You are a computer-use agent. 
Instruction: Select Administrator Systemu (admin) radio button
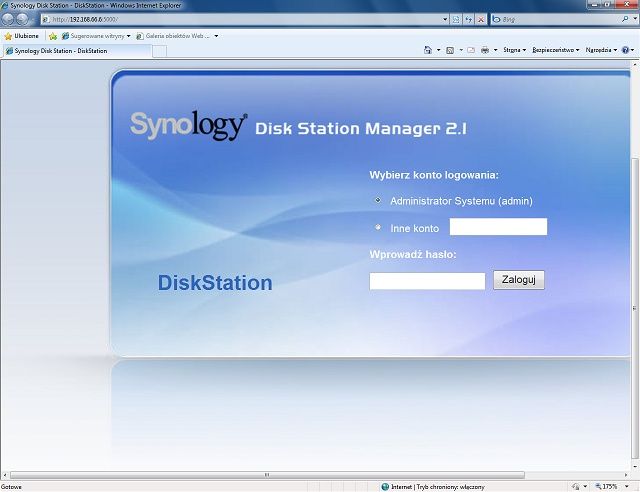coord(378,200)
